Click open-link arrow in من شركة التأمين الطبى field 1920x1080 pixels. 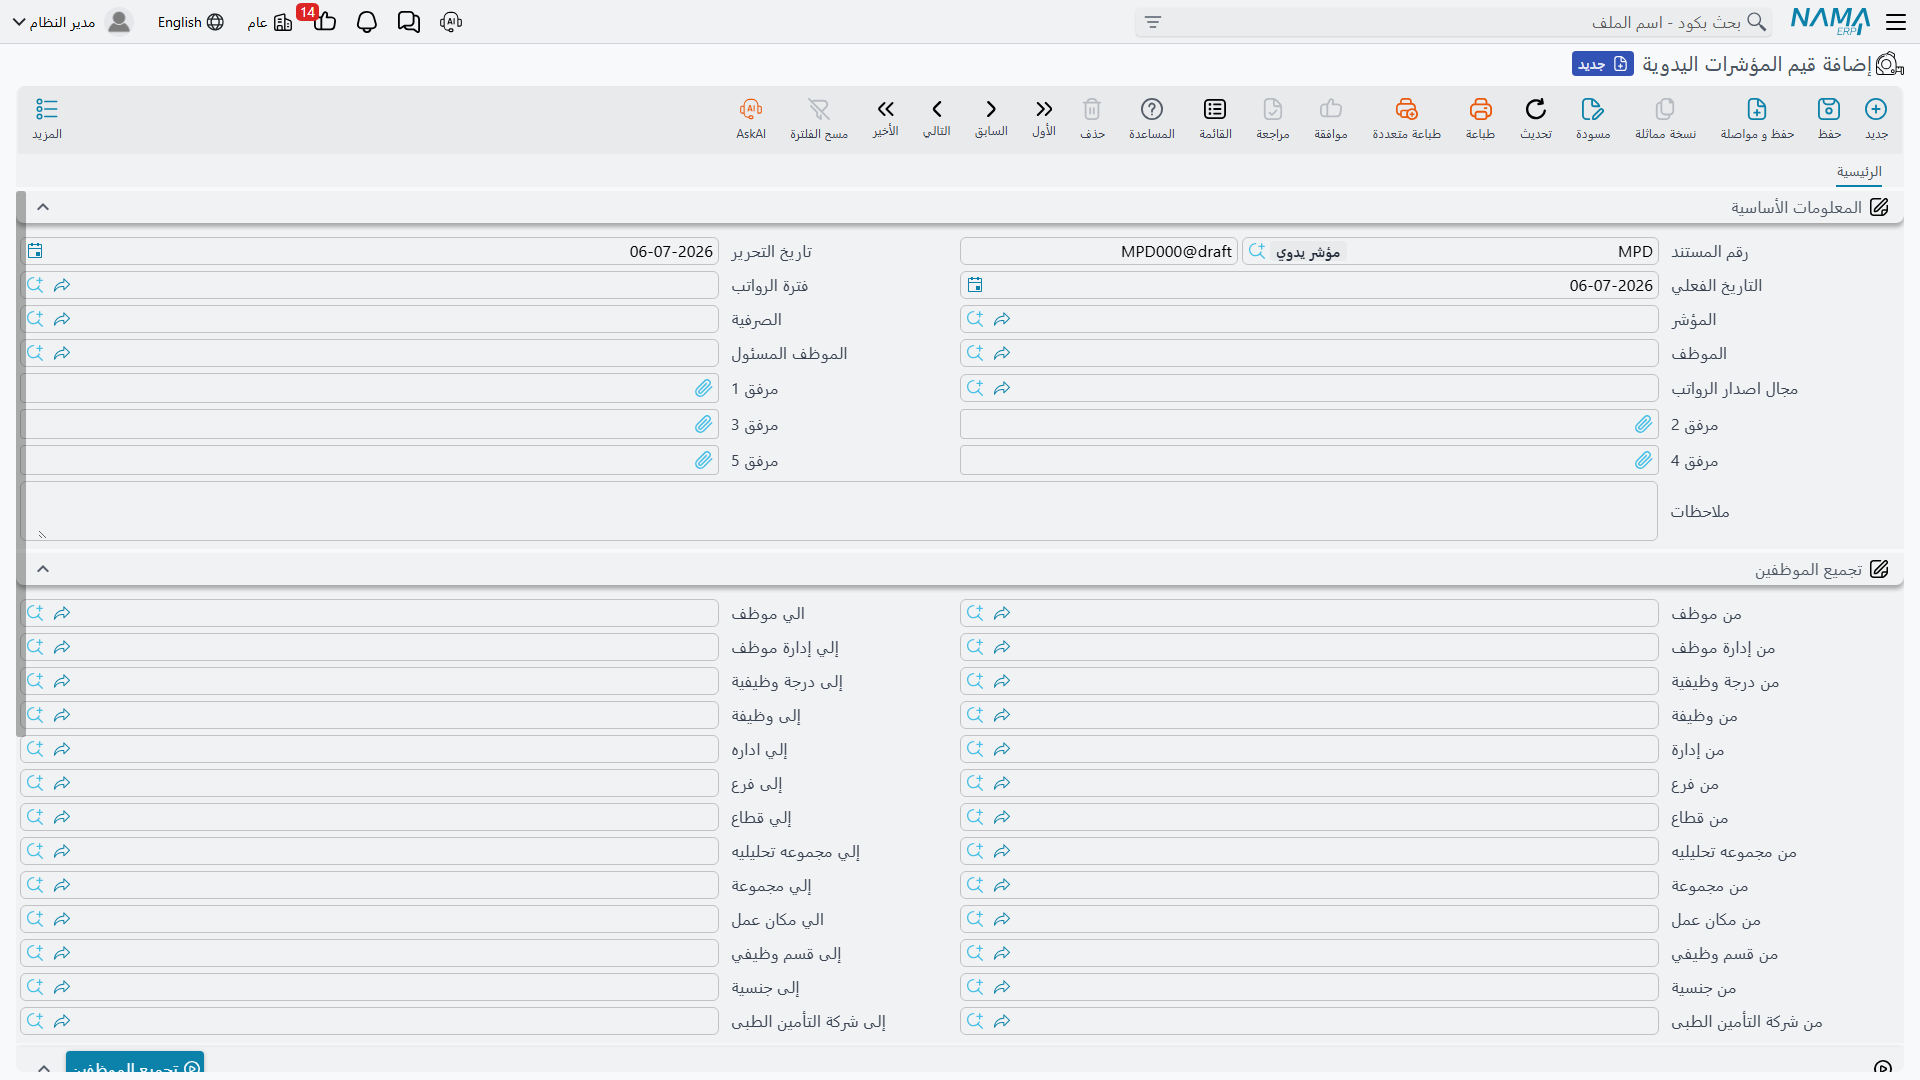point(1002,1021)
